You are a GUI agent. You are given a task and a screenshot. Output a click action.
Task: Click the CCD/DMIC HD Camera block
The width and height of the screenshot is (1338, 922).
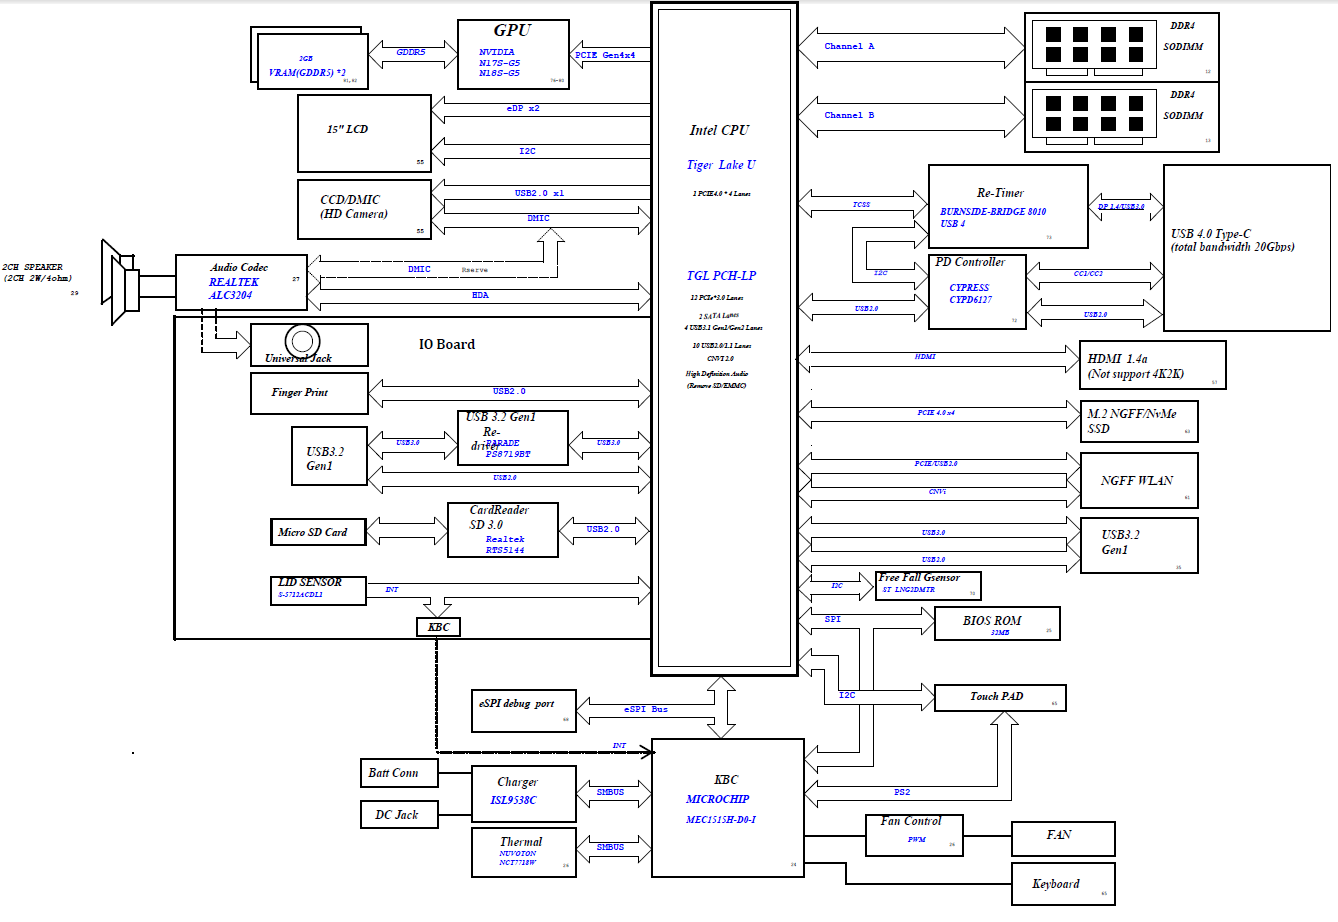364,209
